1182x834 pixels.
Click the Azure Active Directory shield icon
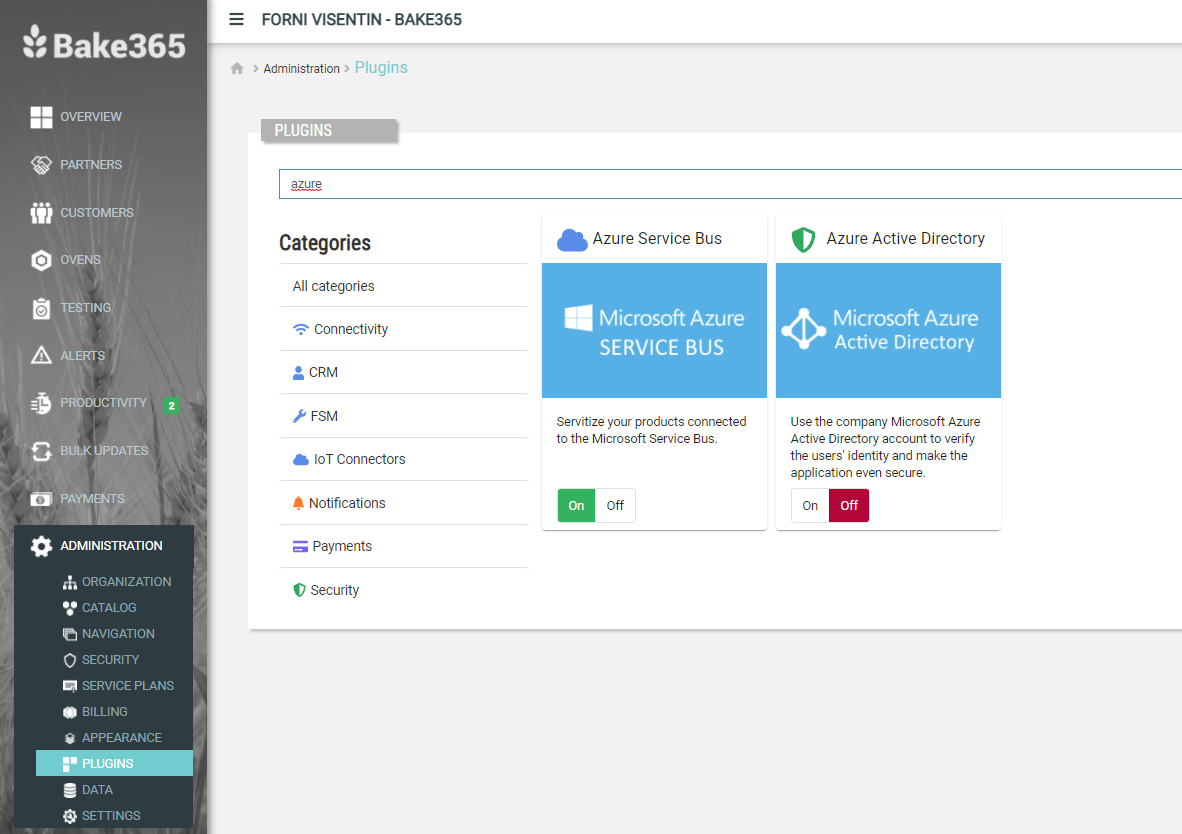coord(804,240)
